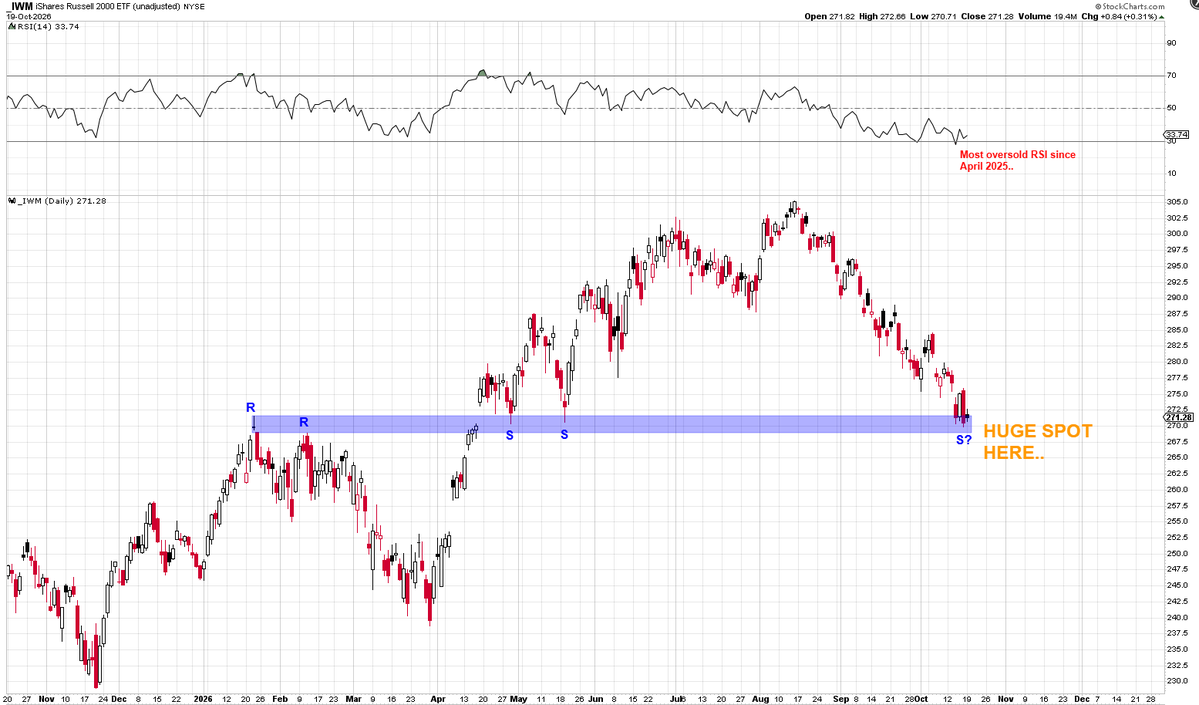This screenshot has height=705, width=1199.
Task: Select the 'iShares Russell 2000 ETF (unadjusted)' name
Action: point(109,7)
